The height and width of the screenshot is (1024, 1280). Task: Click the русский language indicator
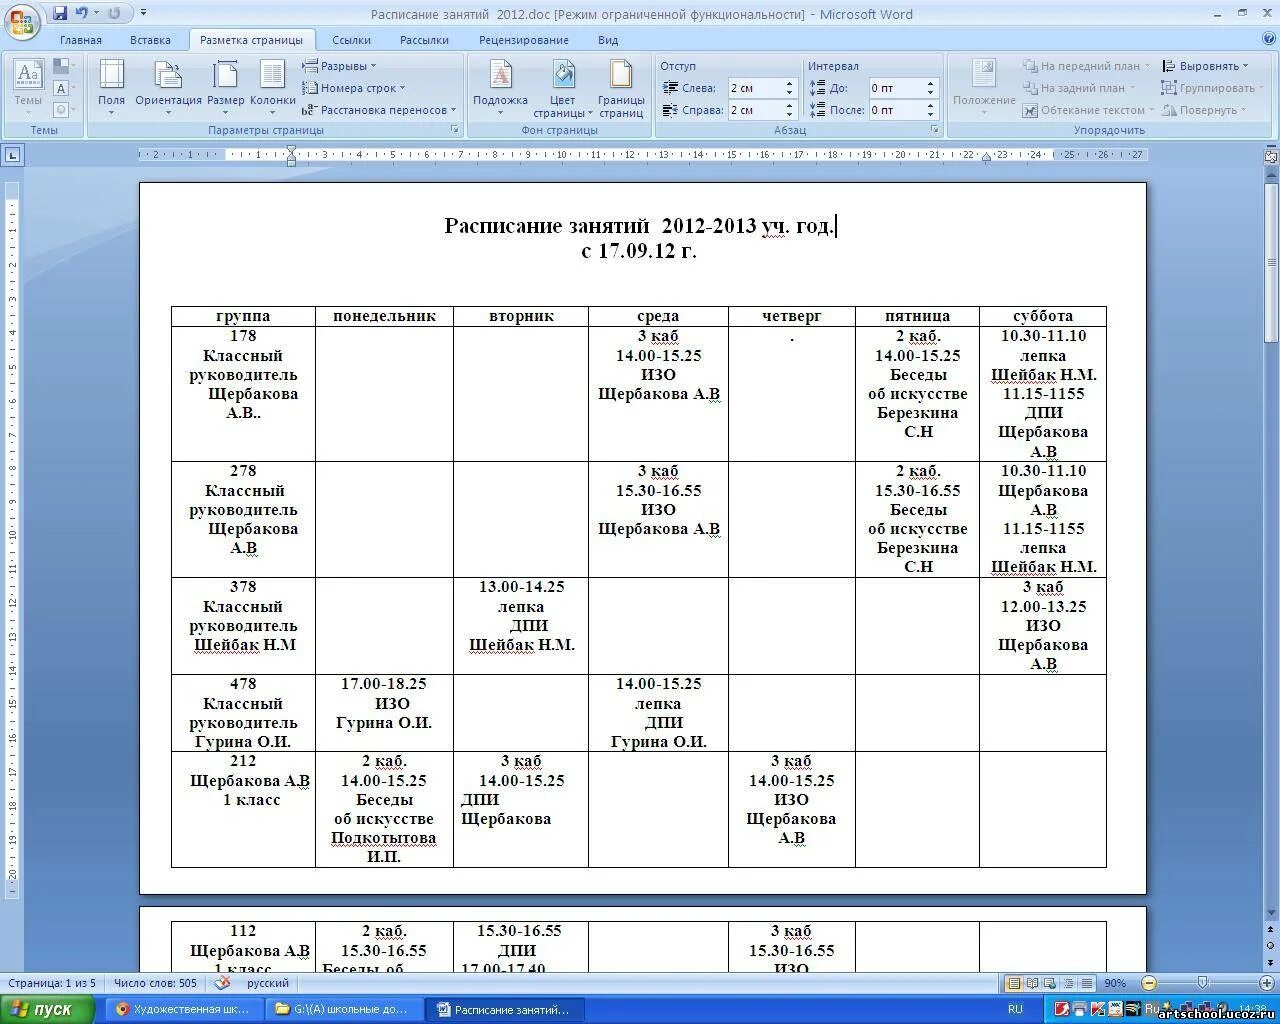(268, 983)
